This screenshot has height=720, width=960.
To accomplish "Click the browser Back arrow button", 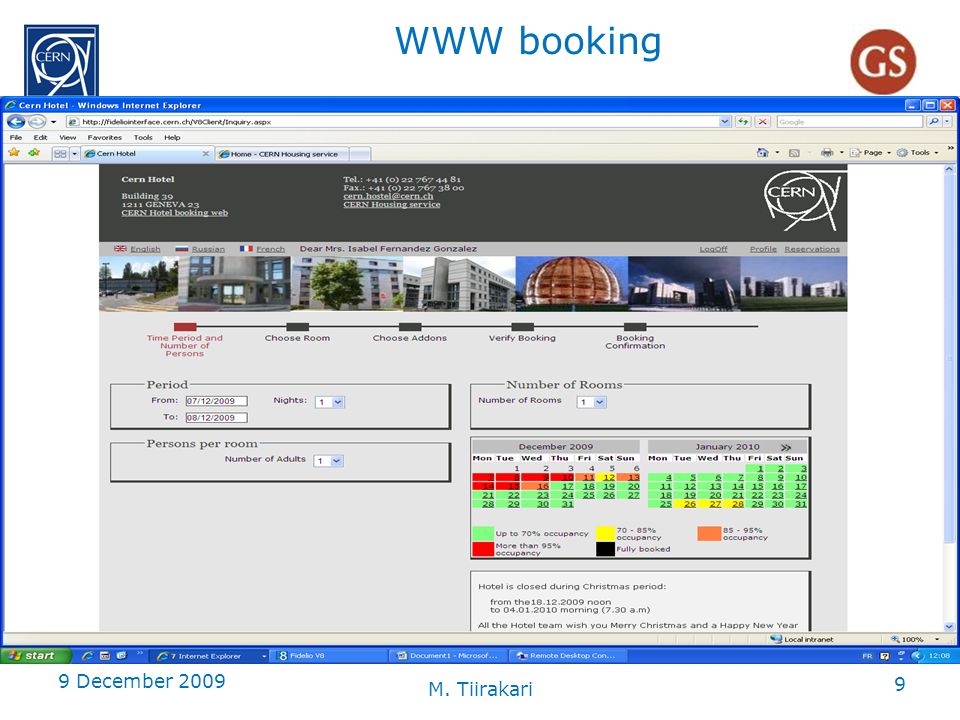I will pyautogui.click(x=16, y=121).
